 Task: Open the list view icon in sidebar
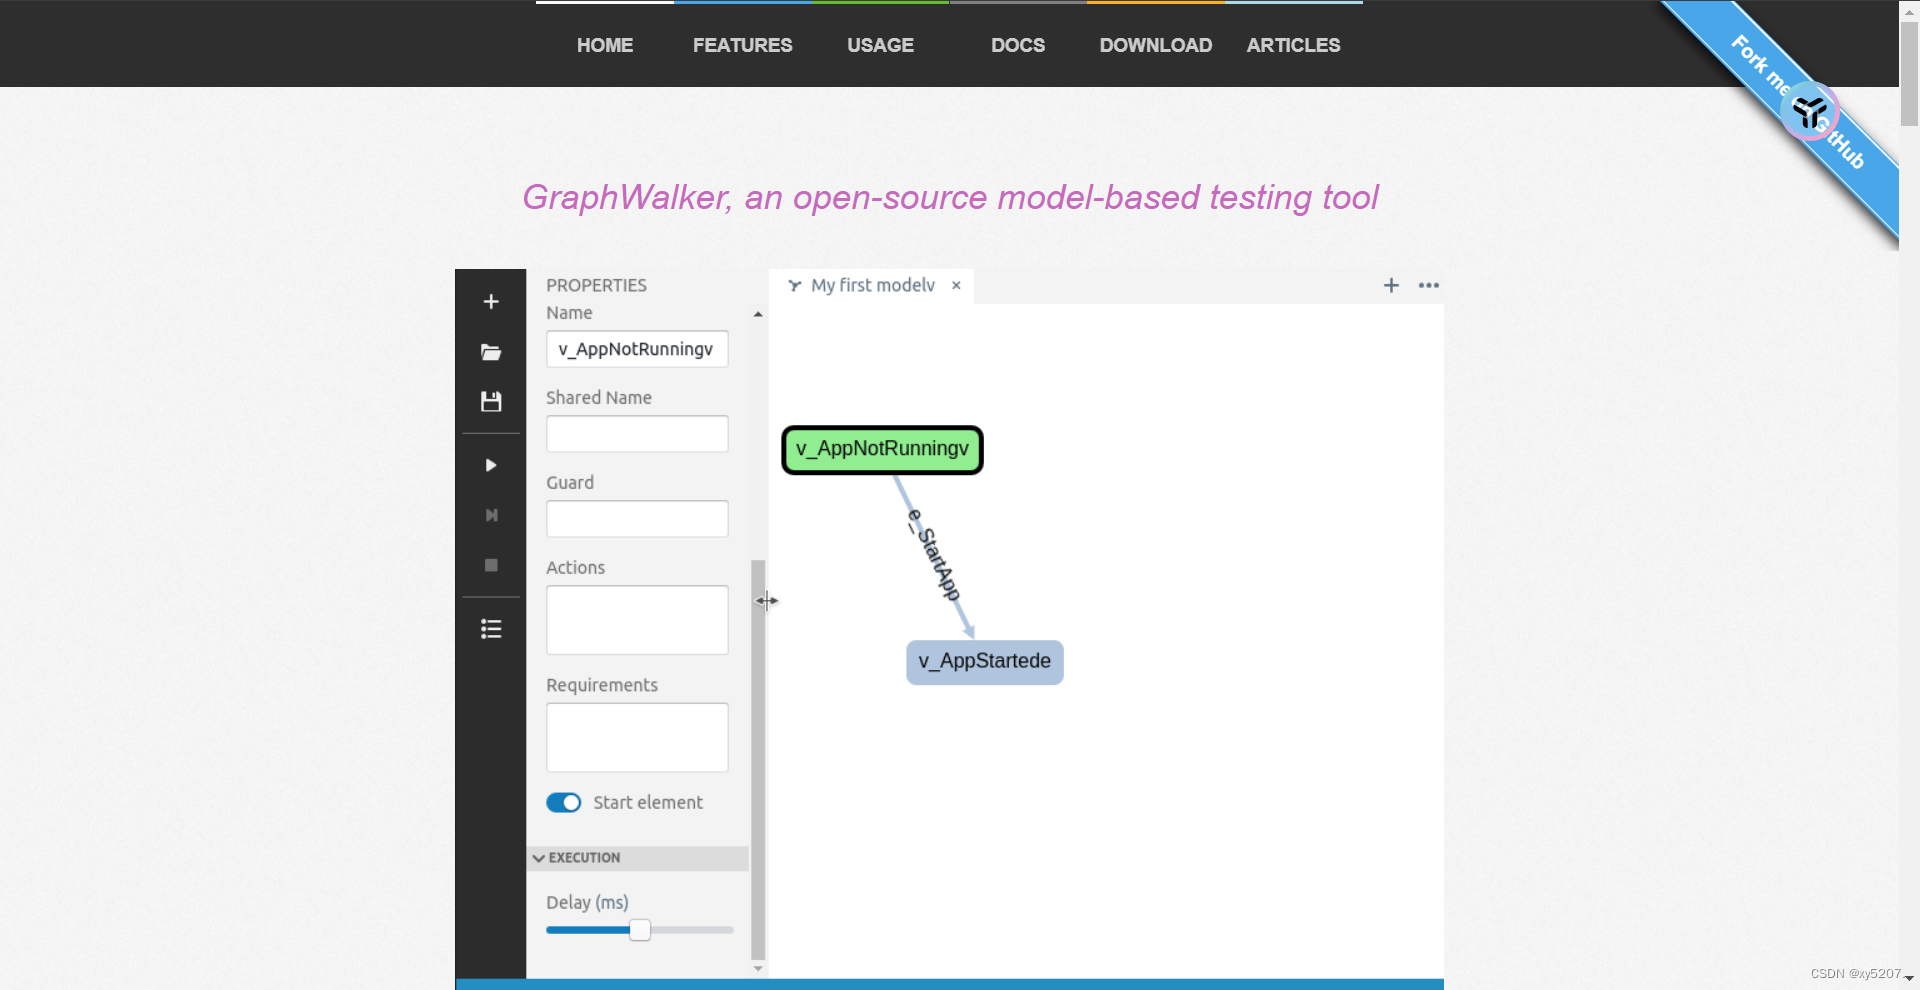tap(491, 629)
